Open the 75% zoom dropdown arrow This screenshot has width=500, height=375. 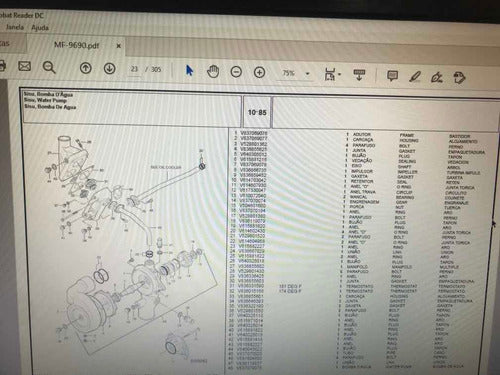308,74
